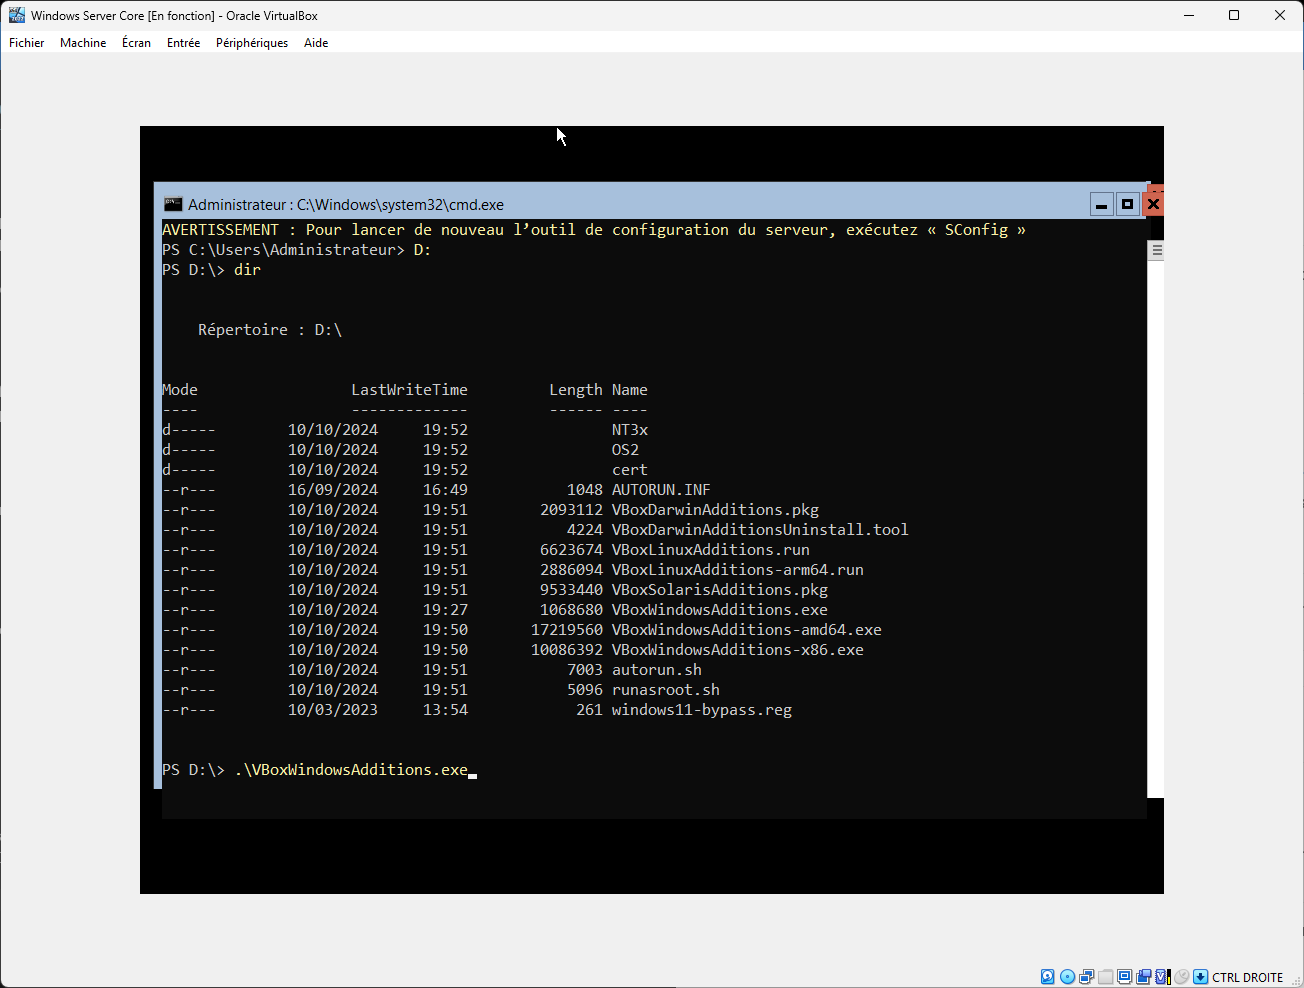The image size is (1304, 988).
Task: Click VBoxLinuxAdditions.run file name
Action: coord(711,550)
